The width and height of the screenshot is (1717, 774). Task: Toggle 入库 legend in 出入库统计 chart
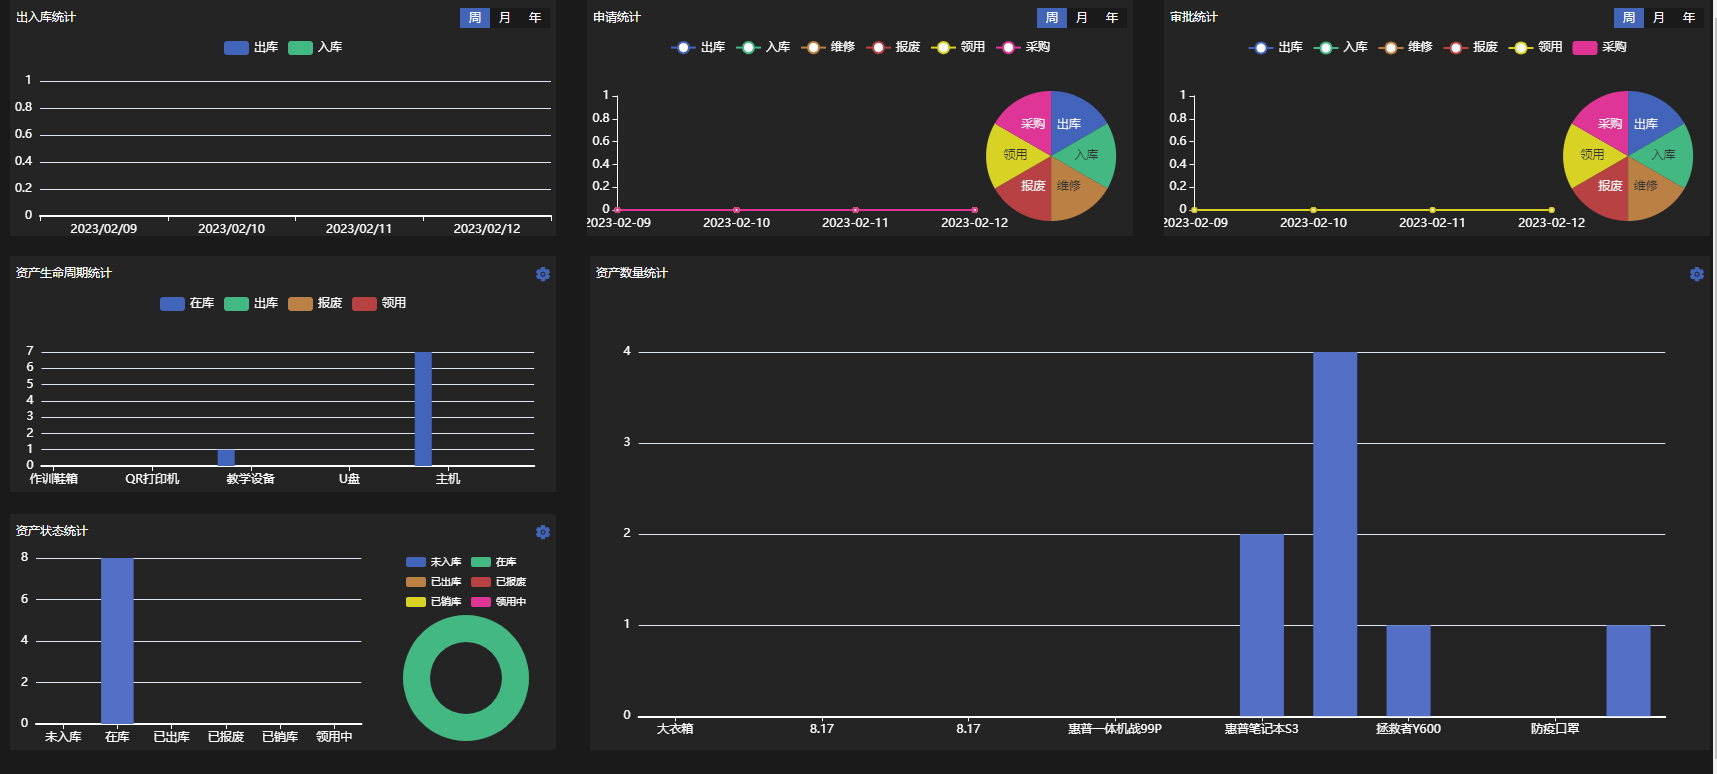click(x=315, y=47)
